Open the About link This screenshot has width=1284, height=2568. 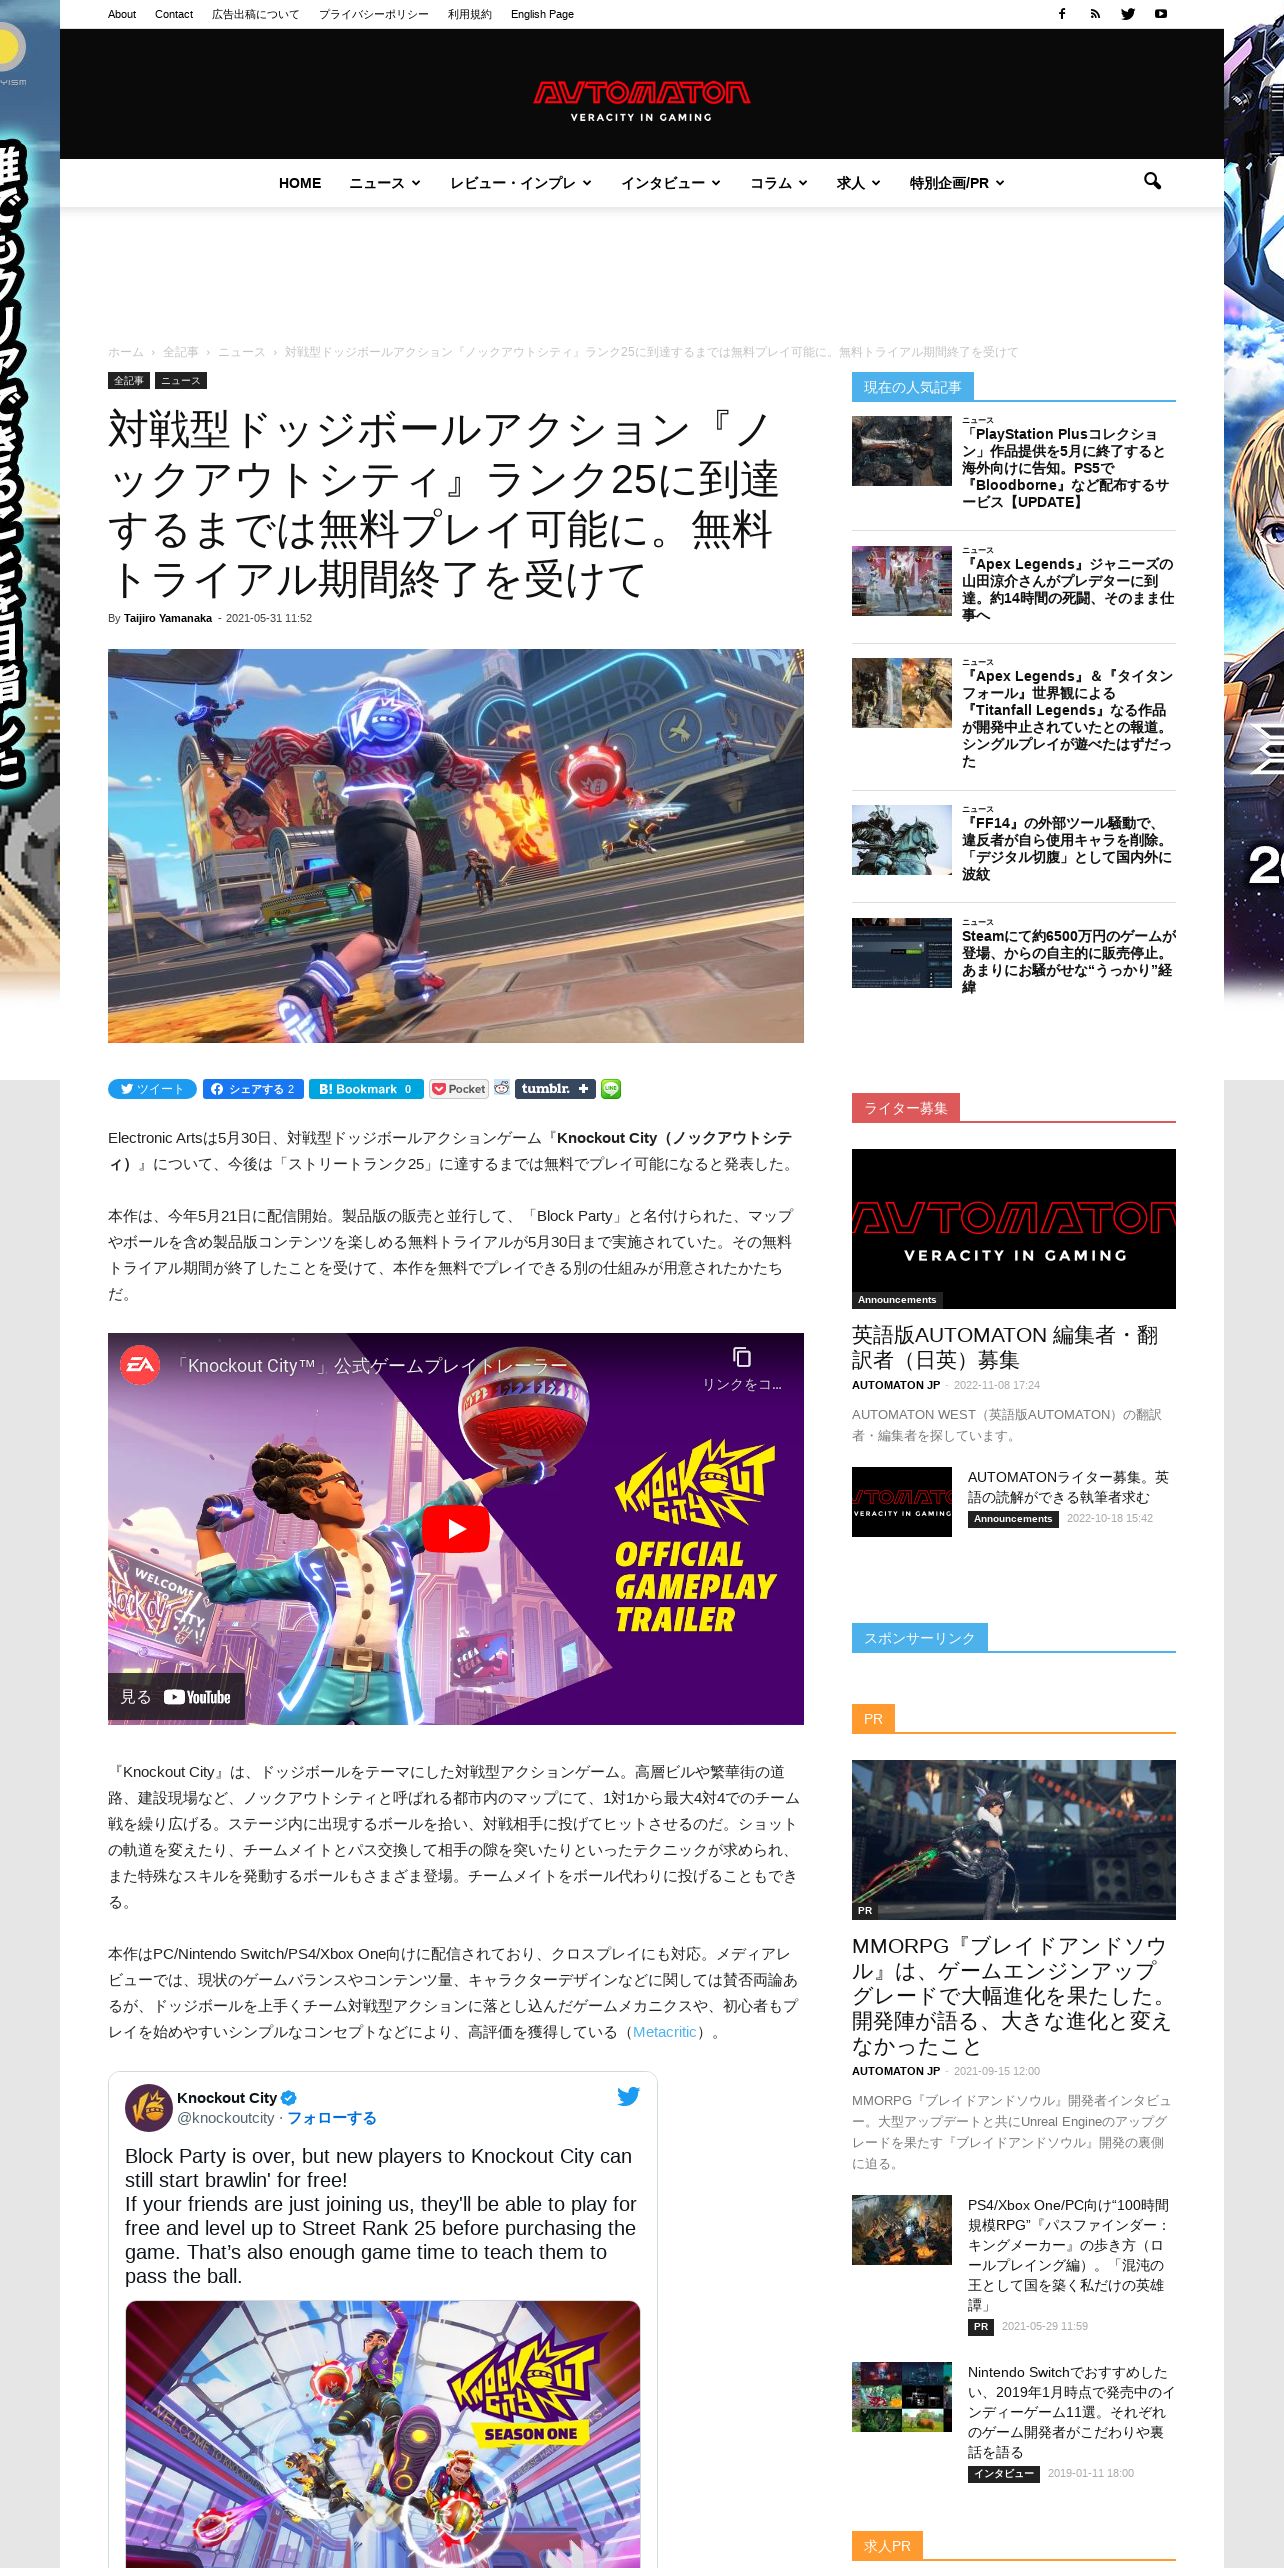122,14
